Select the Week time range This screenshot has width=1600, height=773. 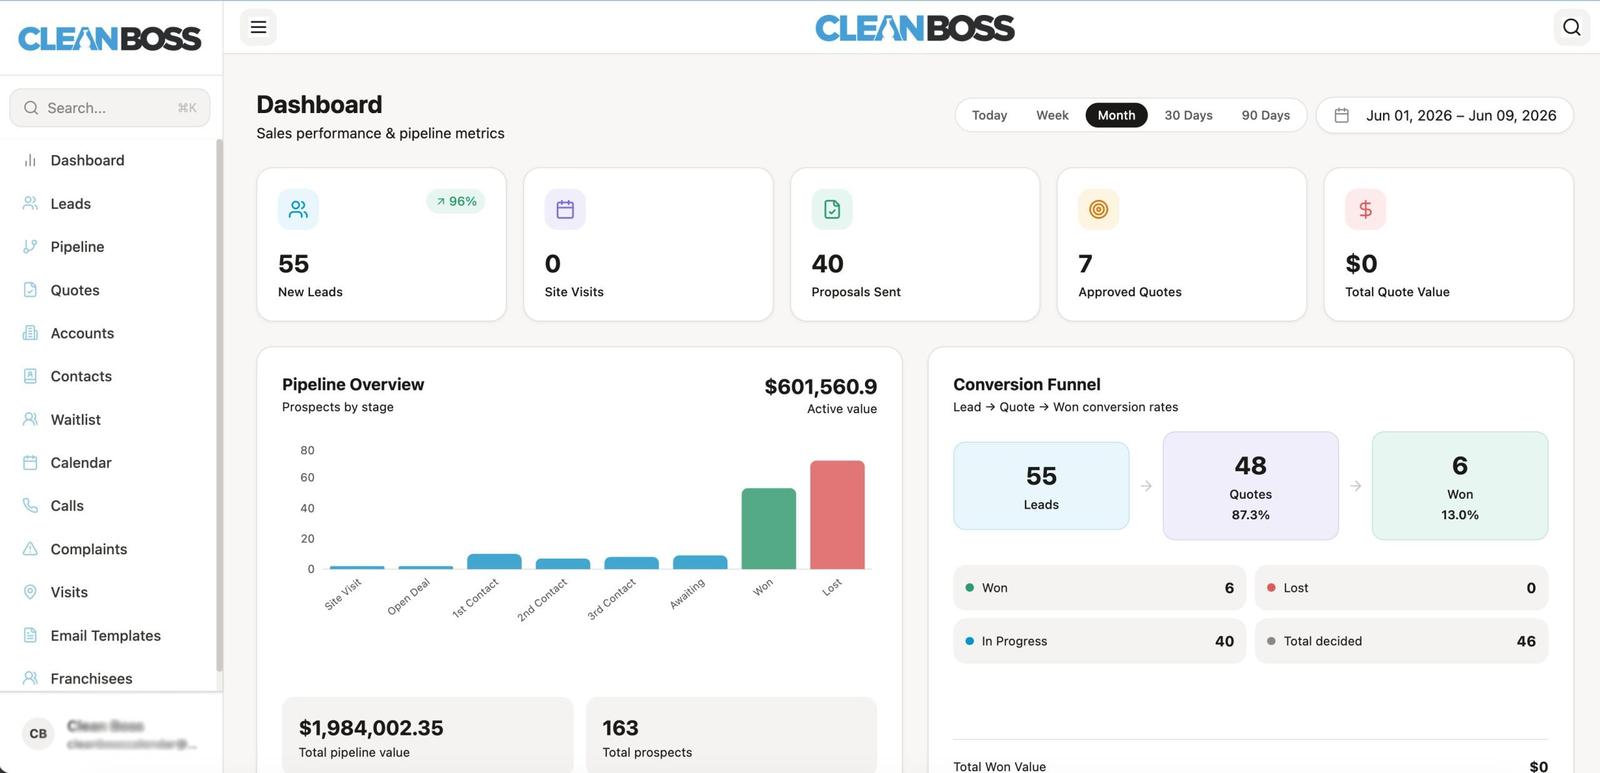point(1052,115)
